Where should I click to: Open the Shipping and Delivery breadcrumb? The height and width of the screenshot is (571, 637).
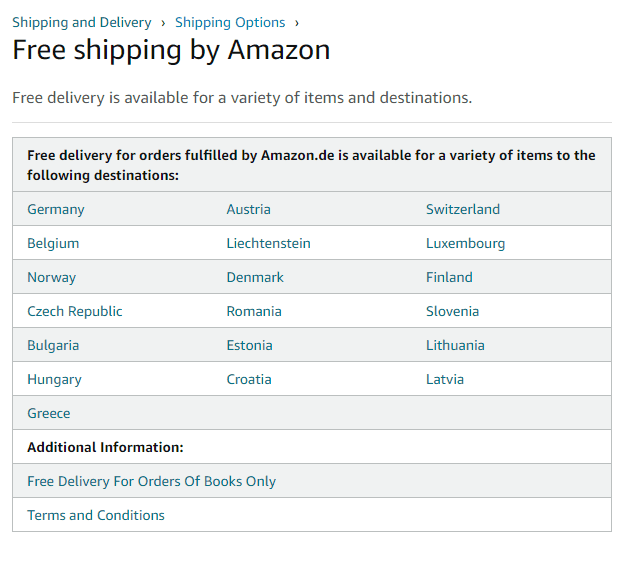(82, 22)
